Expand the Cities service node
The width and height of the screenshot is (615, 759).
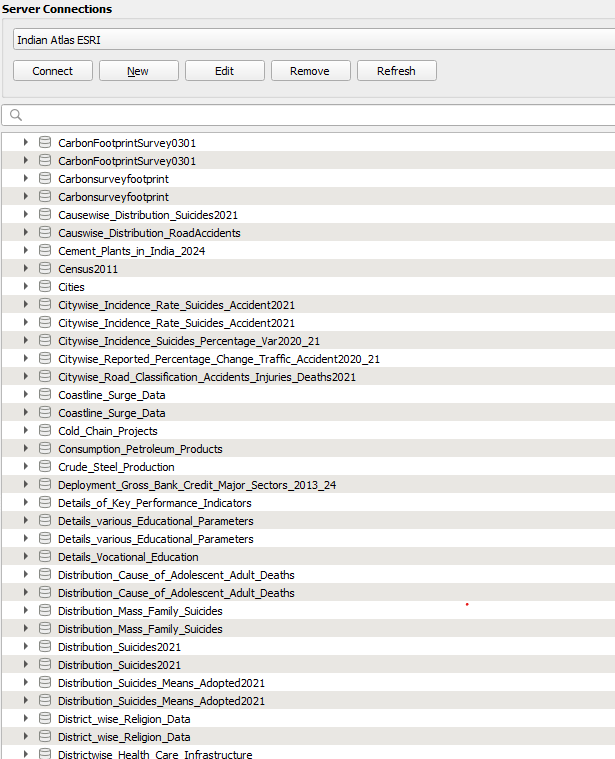[x=26, y=287]
